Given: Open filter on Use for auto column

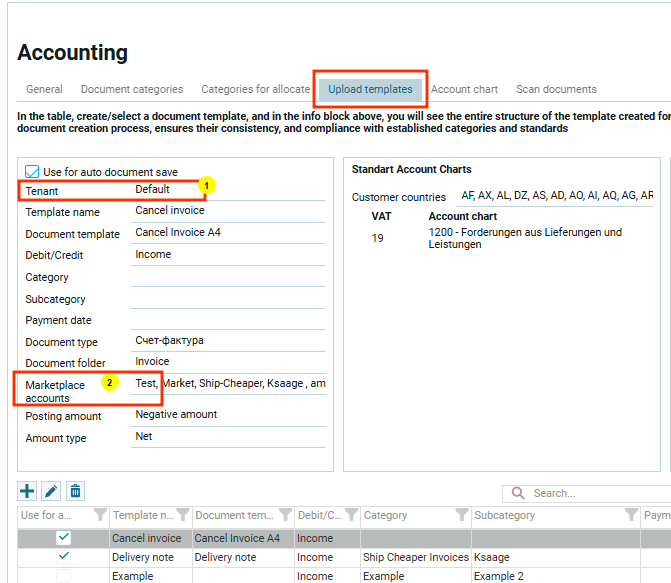Looking at the screenshot, I should coord(99,515).
